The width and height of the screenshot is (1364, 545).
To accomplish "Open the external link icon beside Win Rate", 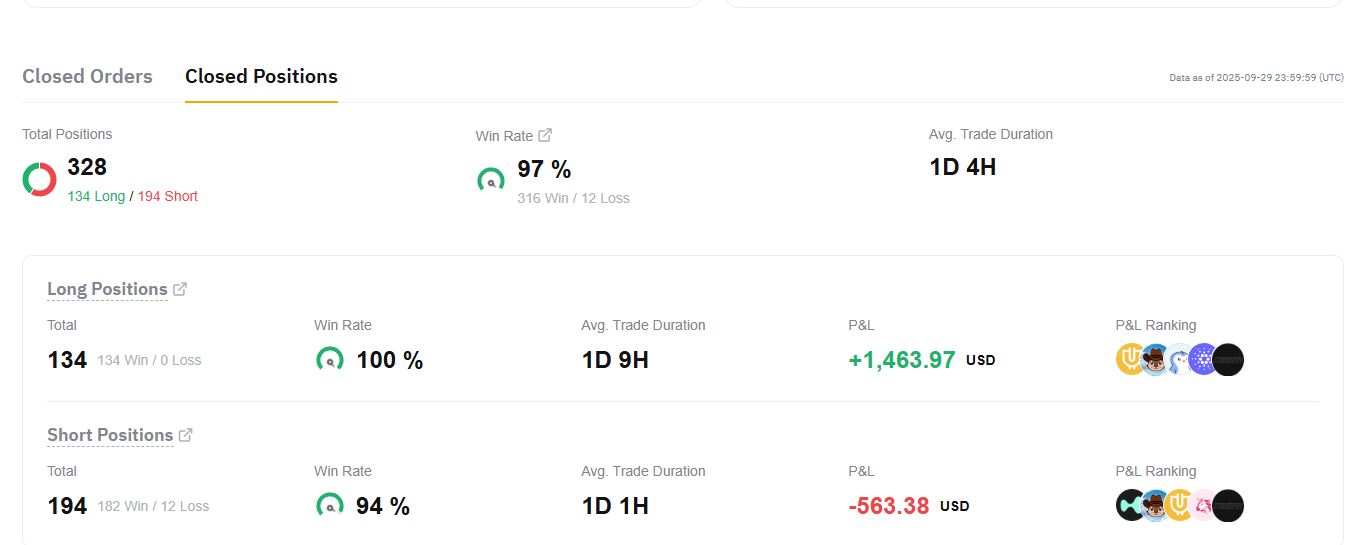I will pos(545,135).
